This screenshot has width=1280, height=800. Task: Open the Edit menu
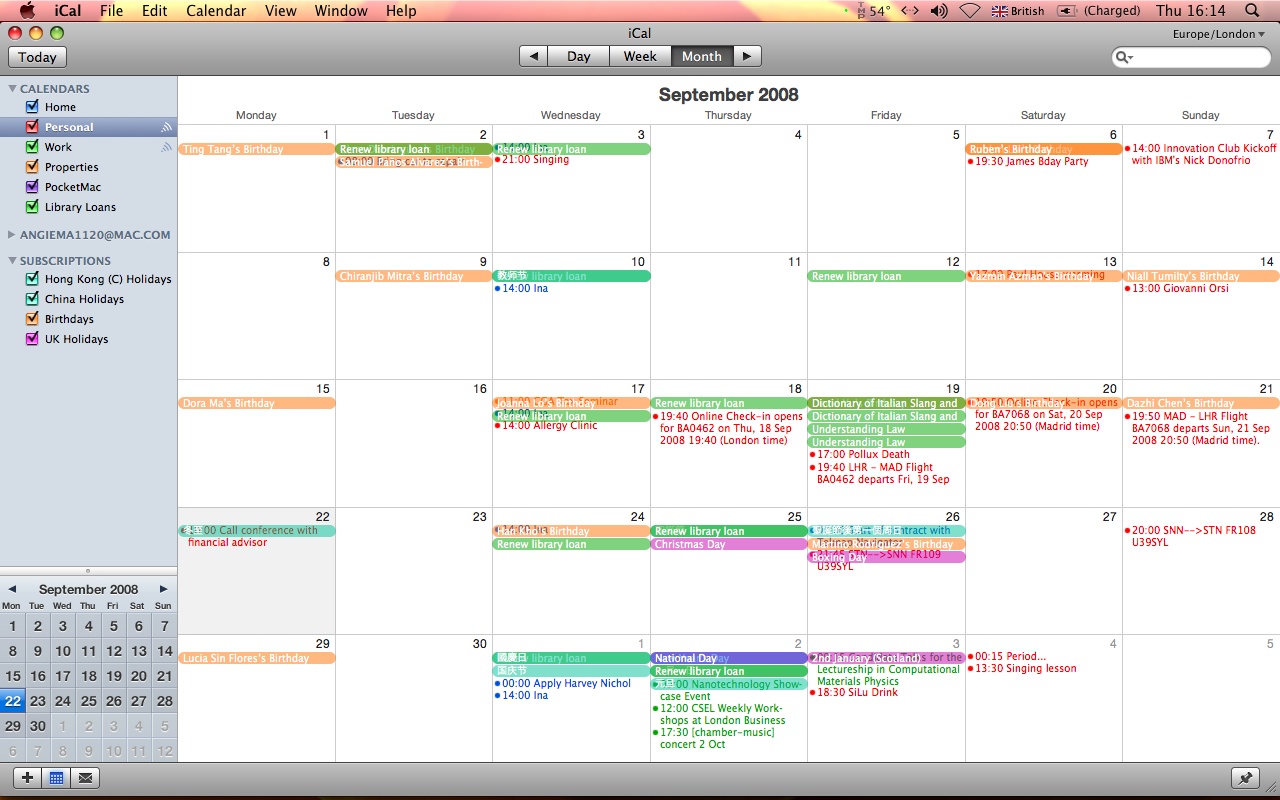point(155,11)
